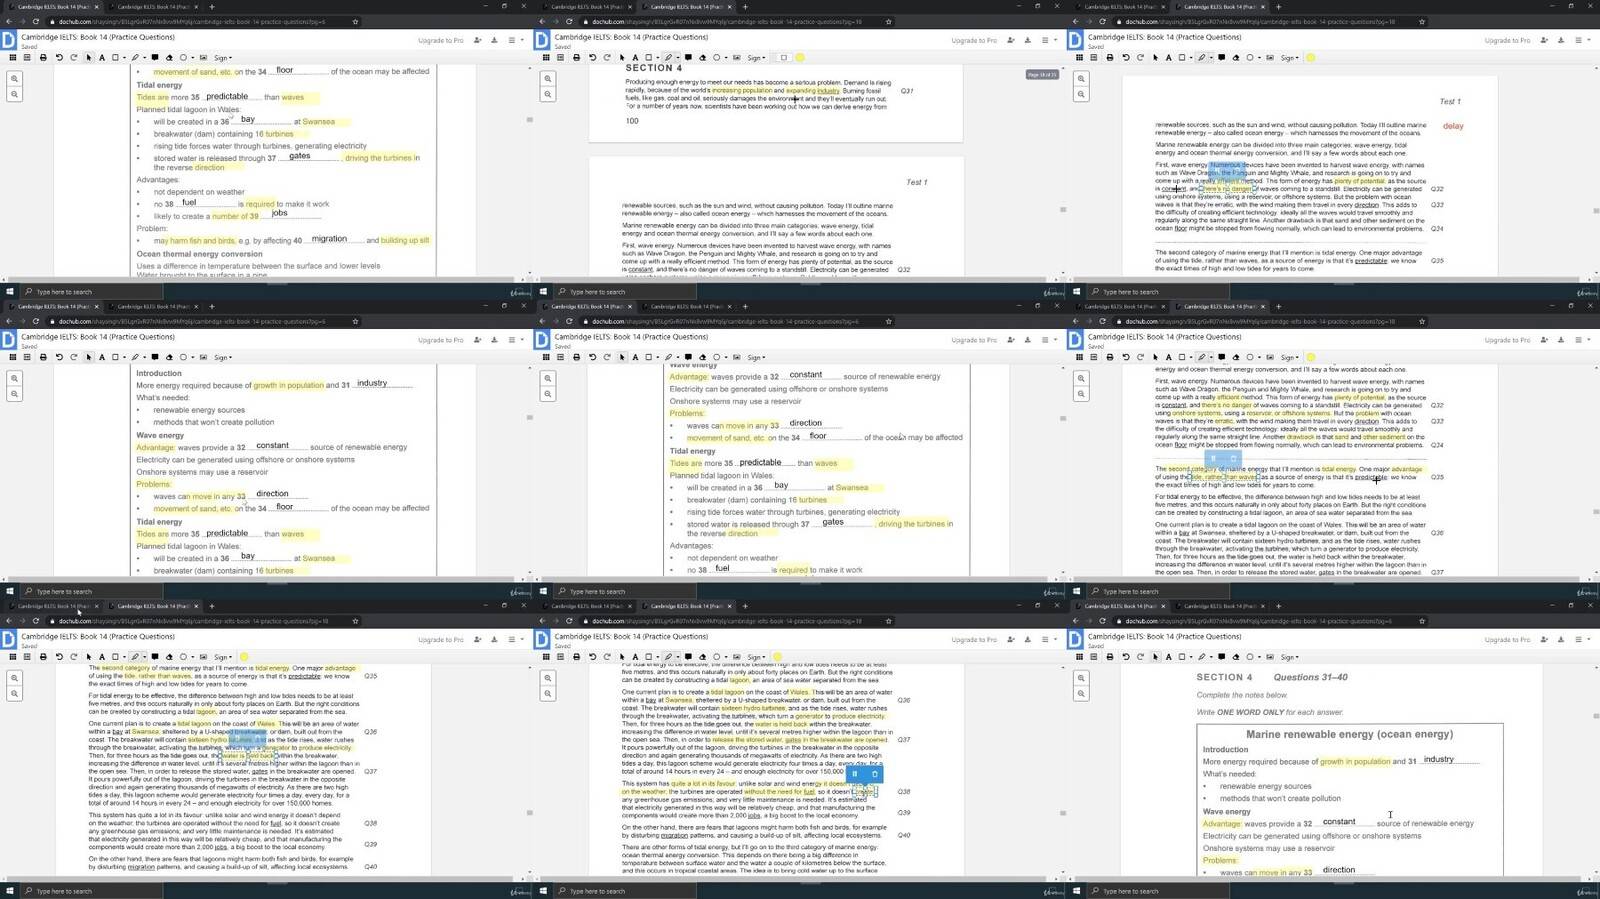Screen dimensions: 1600x899
Task: Open Start menu beneath the bottom-right window
Action: point(1076,891)
